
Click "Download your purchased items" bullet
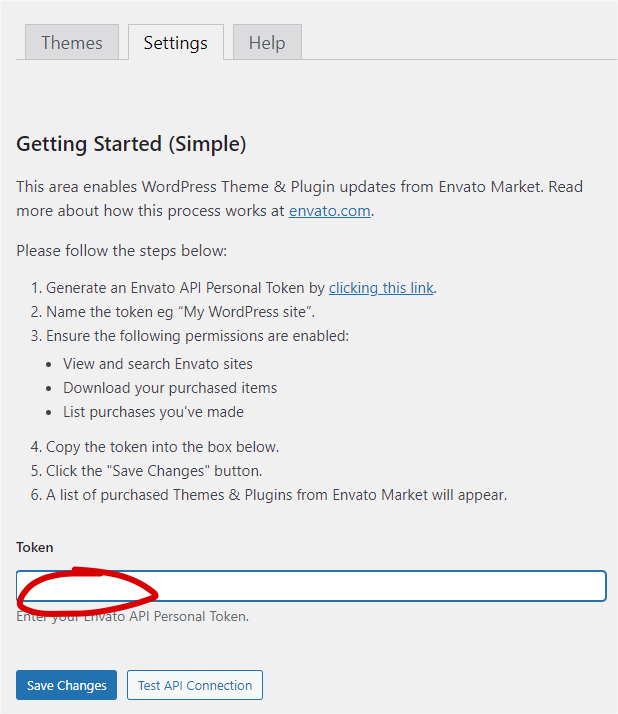(170, 388)
